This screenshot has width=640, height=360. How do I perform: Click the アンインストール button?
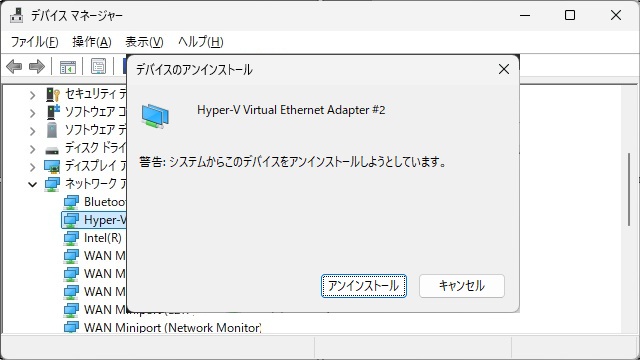tap(364, 286)
